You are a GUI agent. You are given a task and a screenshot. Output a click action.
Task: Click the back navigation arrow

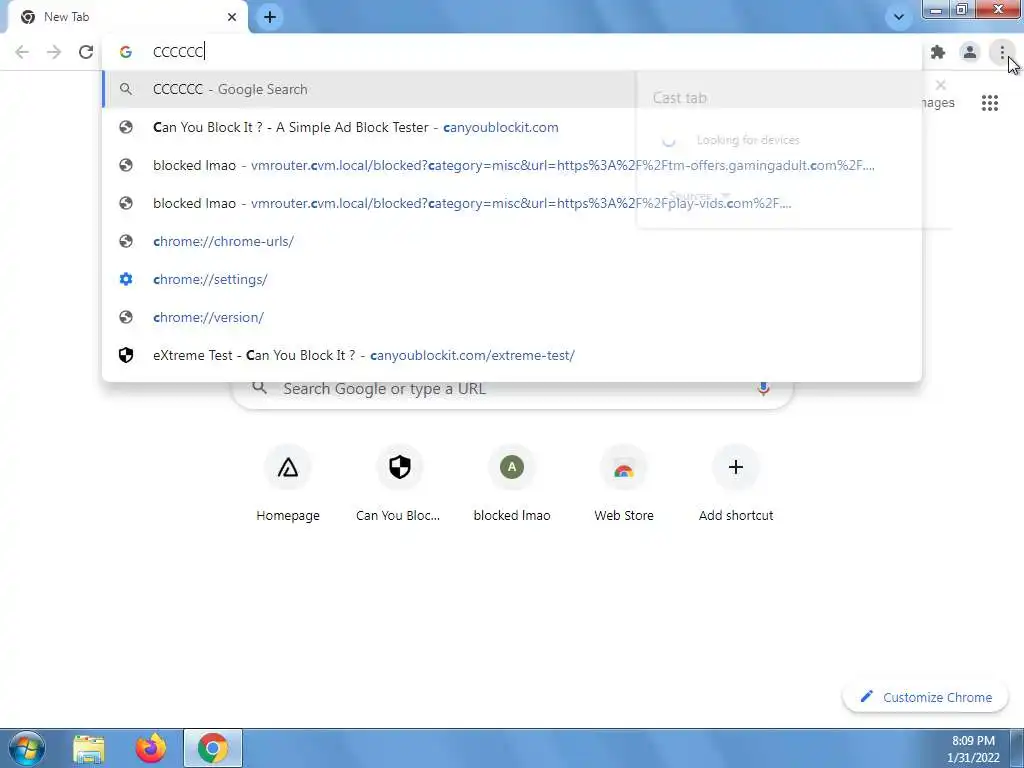[x=22, y=52]
